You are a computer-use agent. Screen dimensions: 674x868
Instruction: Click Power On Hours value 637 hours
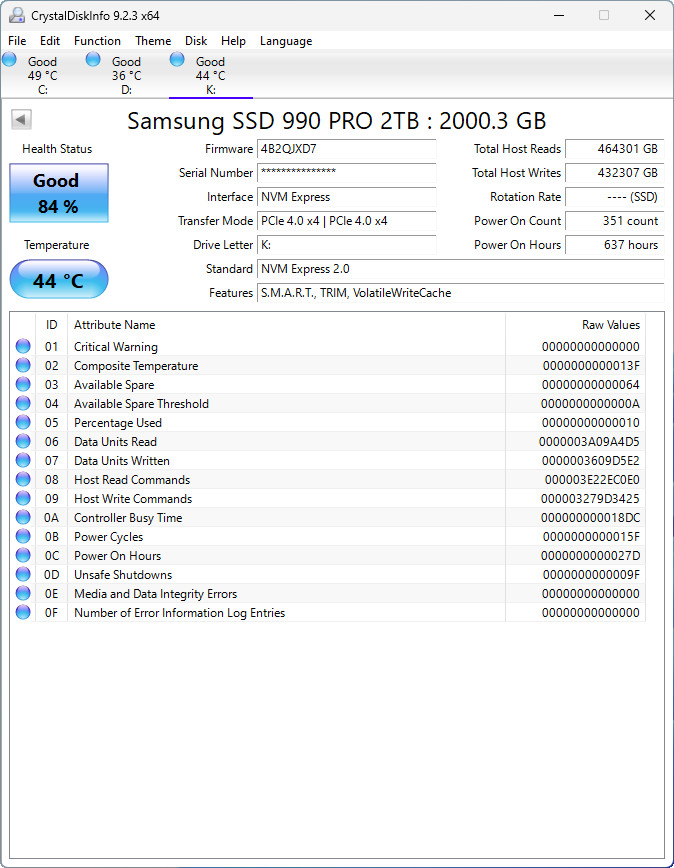click(614, 245)
